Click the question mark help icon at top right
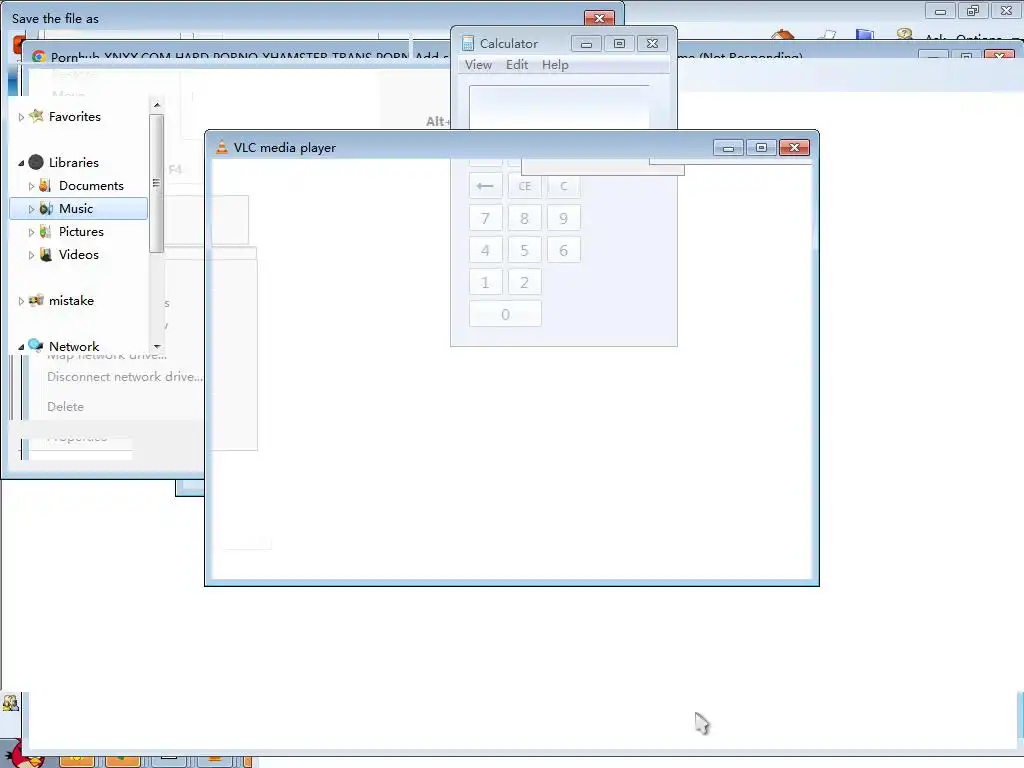This screenshot has height=768, width=1024. [x=904, y=34]
